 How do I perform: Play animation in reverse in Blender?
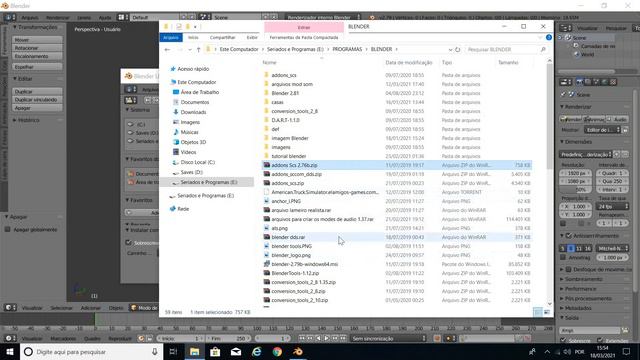click(x=318, y=338)
